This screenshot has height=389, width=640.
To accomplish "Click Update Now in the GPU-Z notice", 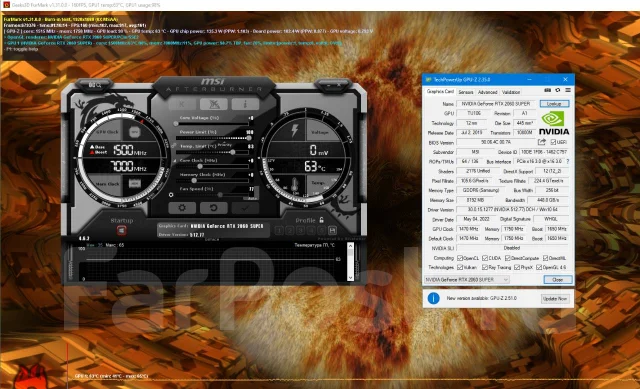I will pyautogui.click(x=555, y=298).
